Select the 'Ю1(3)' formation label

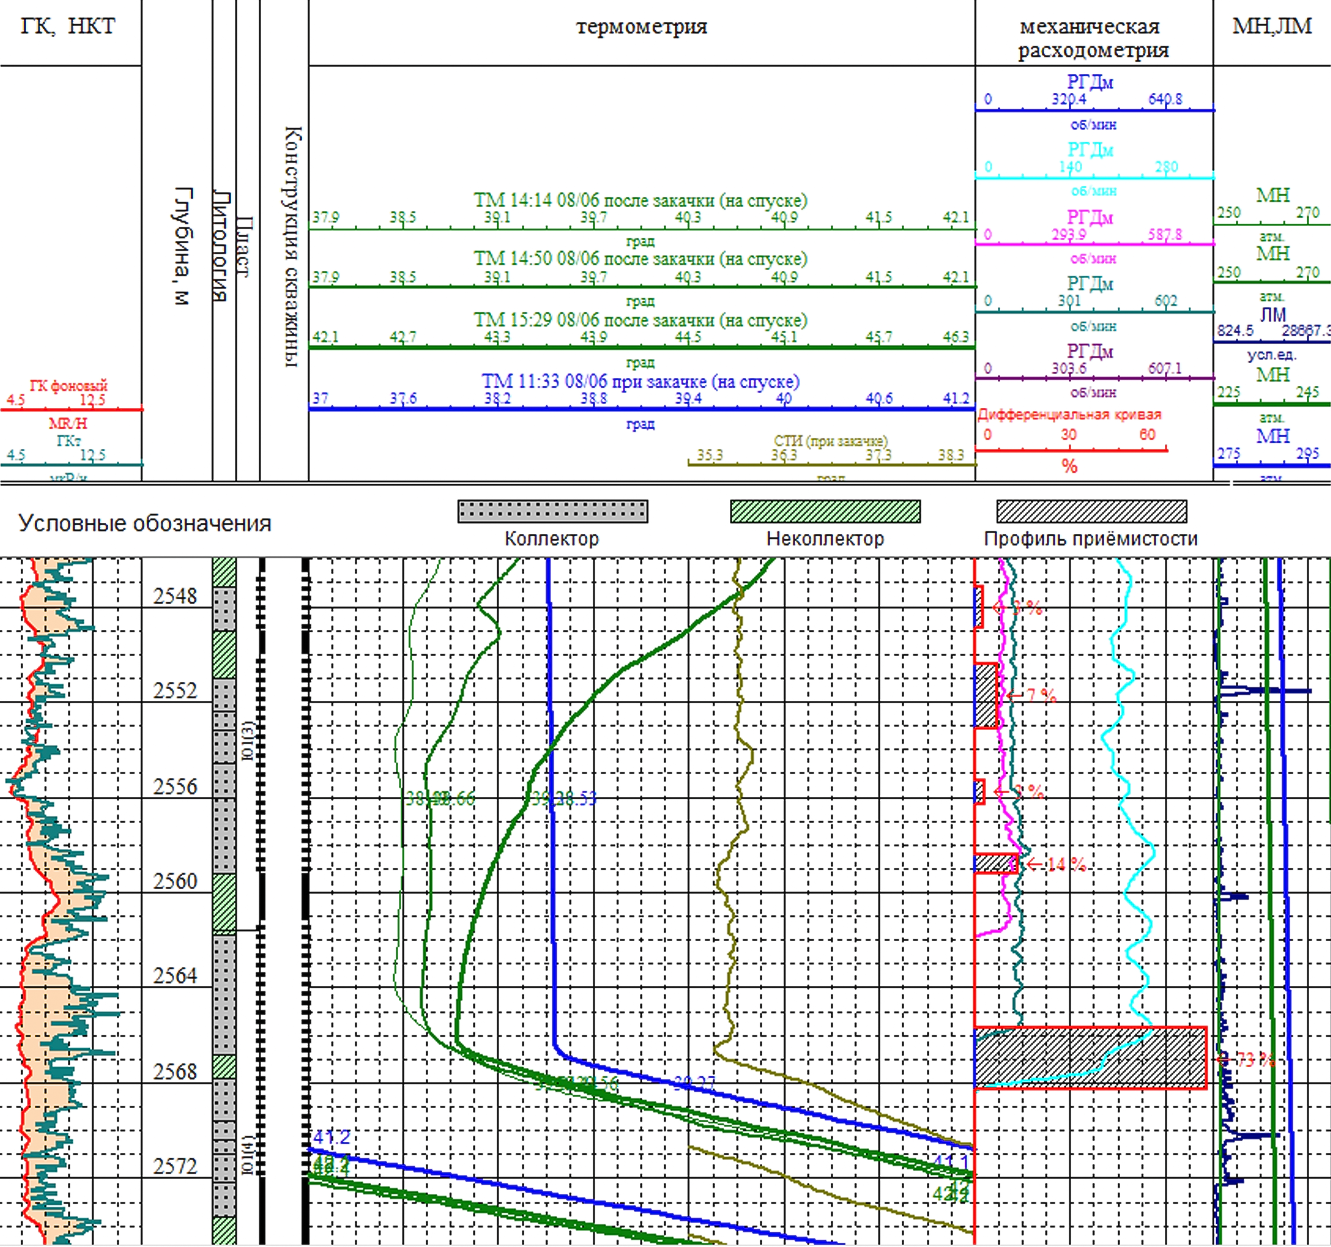pyautogui.click(x=247, y=743)
